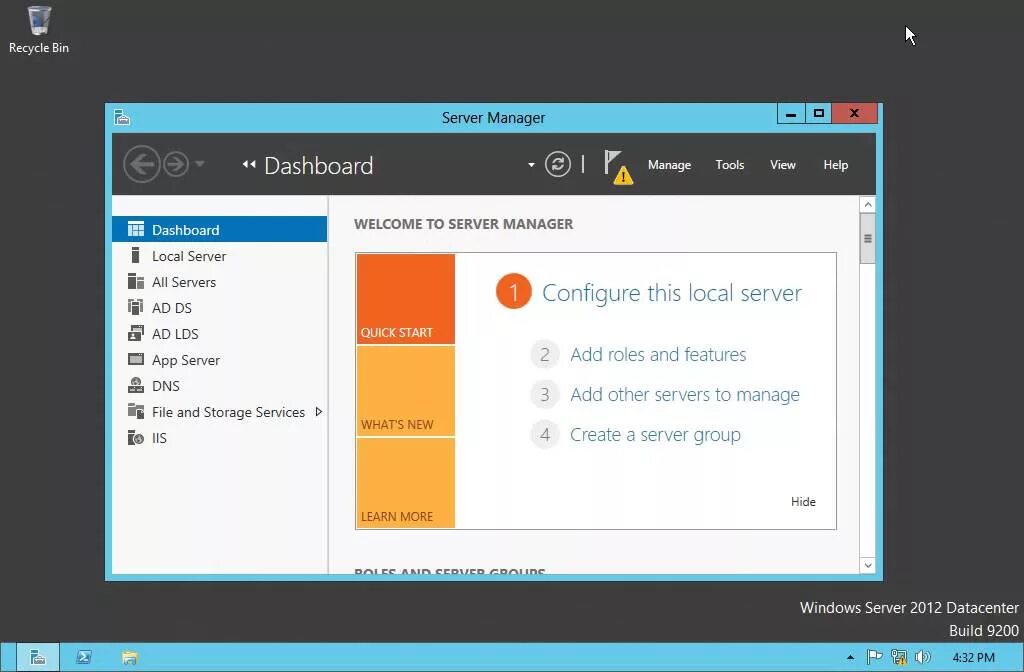This screenshot has width=1024, height=672.
Task: Launch PowerShell from the taskbar
Action: pos(84,657)
